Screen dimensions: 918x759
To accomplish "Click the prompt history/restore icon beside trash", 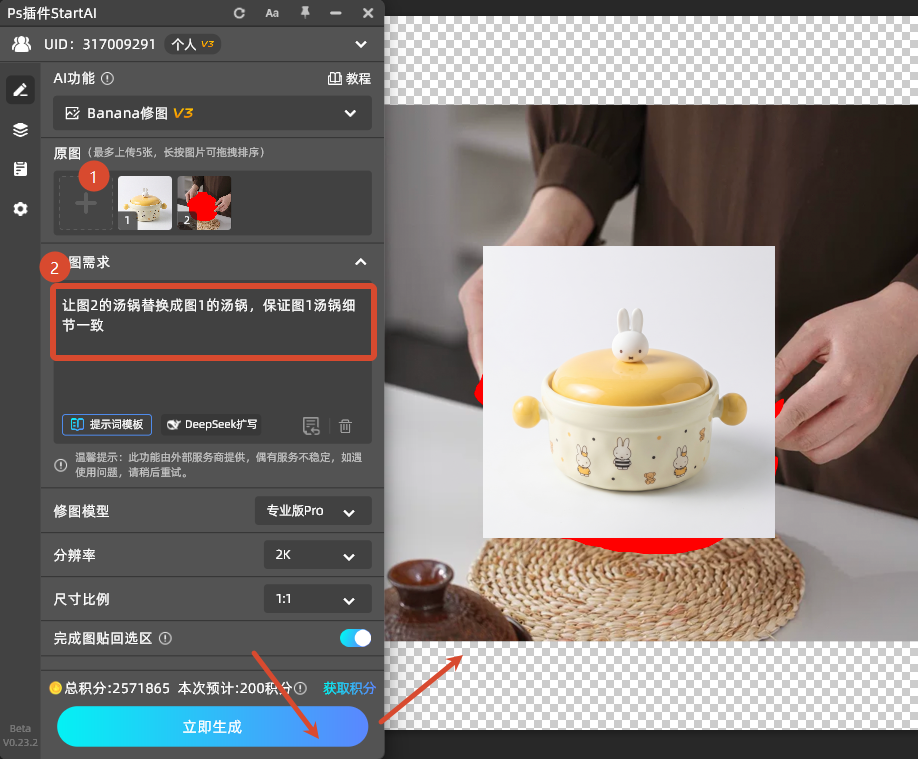I will point(311,425).
